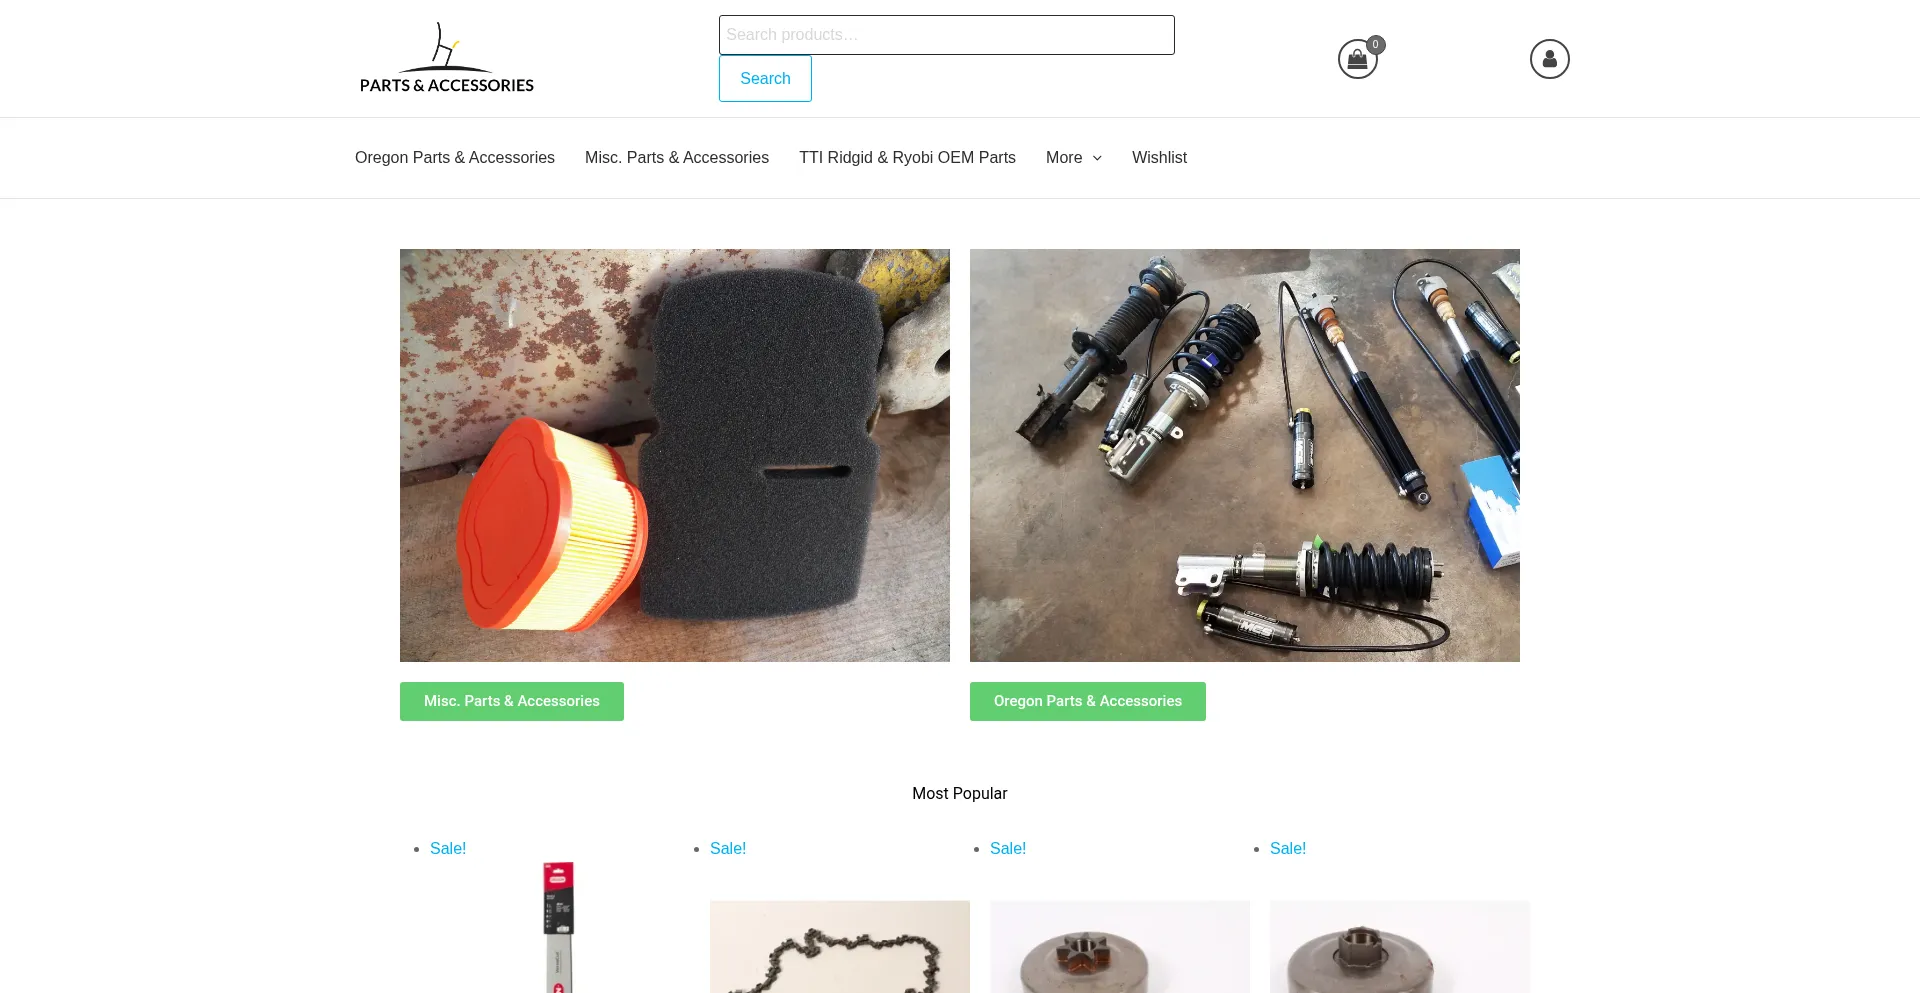Image resolution: width=1920 pixels, height=993 pixels.
Task: Focus the Search products input field
Action: (947, 35)
